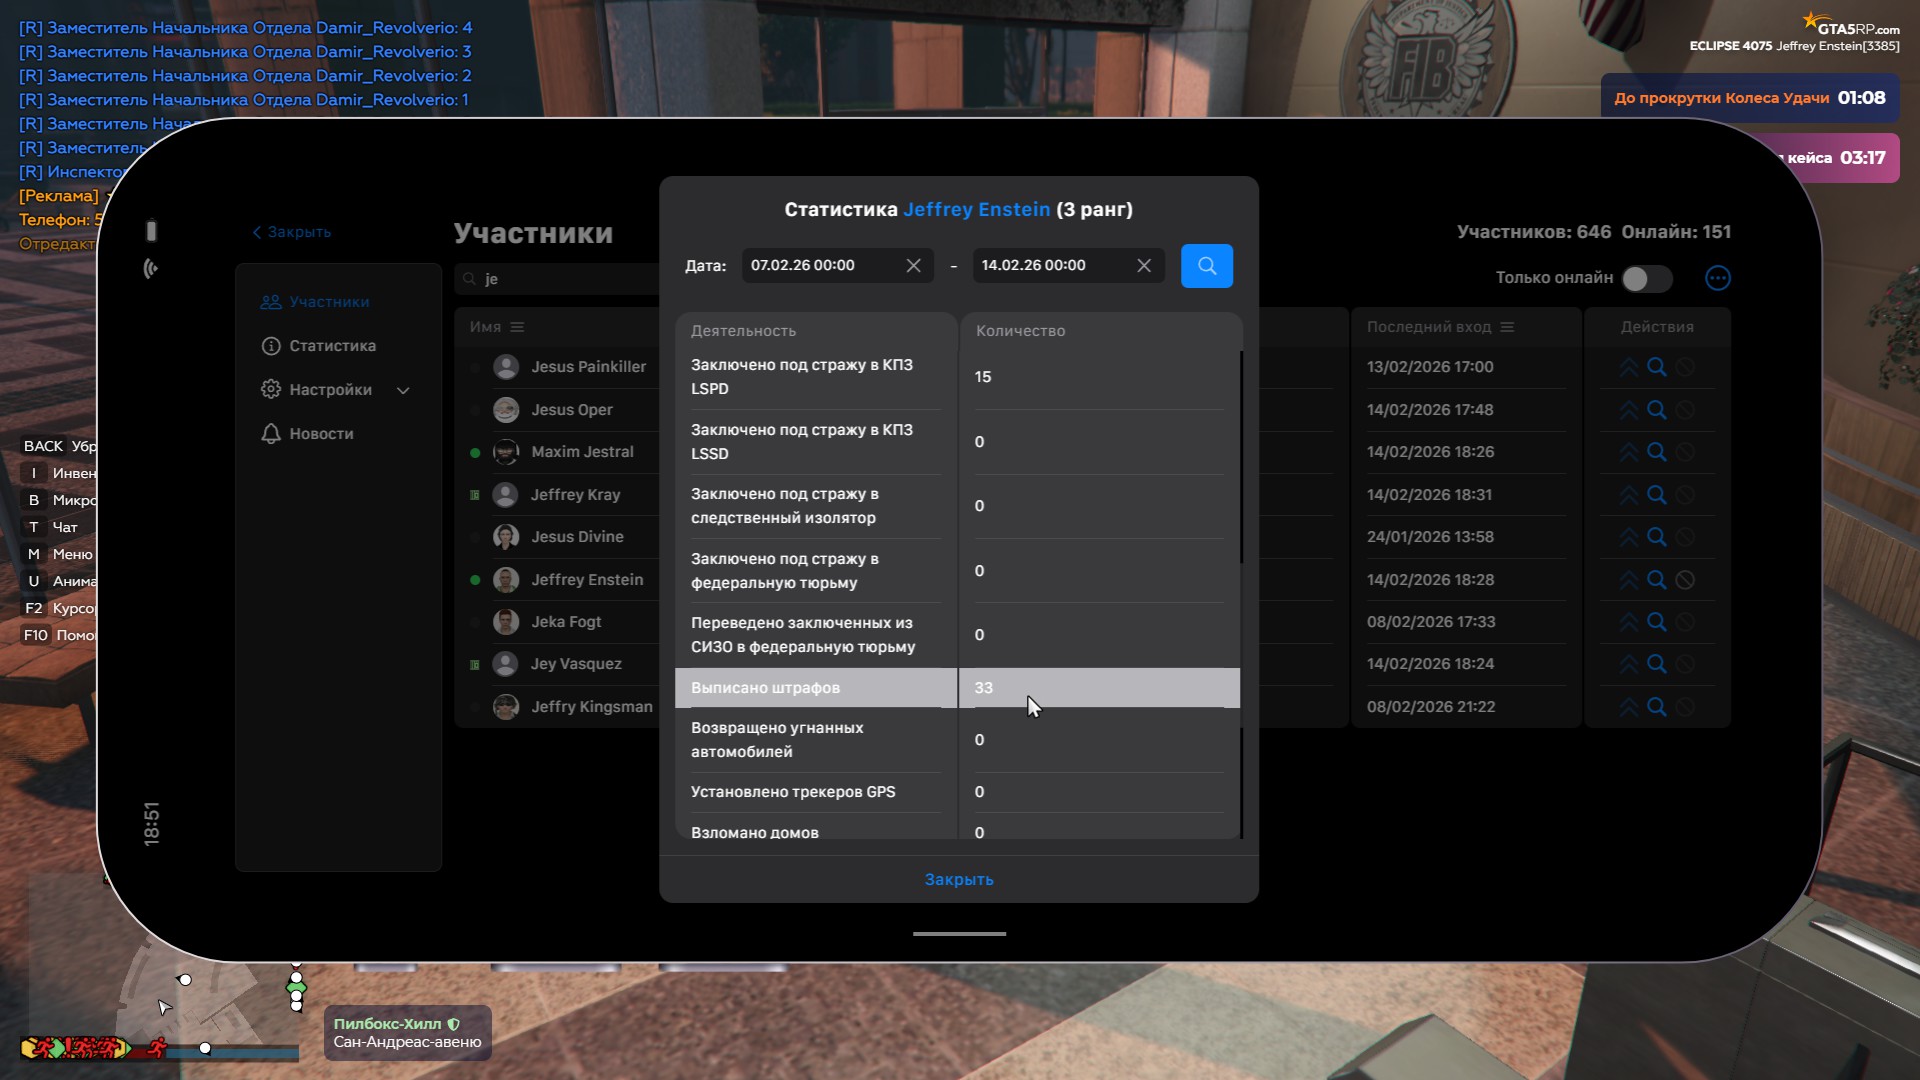Open Статистика in the sidebar
This screenshot has height=1080, width=1920.
[x=332, y=346]
